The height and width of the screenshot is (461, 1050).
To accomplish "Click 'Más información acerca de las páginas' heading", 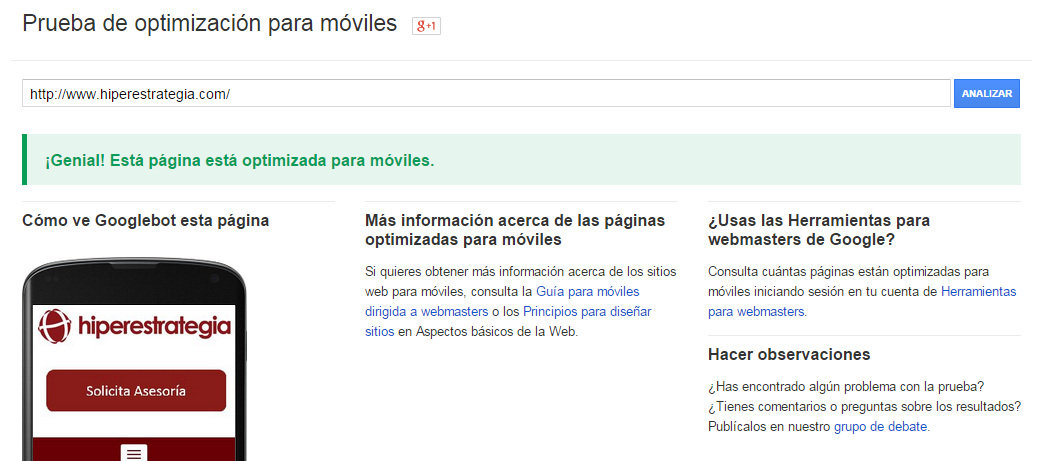I will coord(515,230).
